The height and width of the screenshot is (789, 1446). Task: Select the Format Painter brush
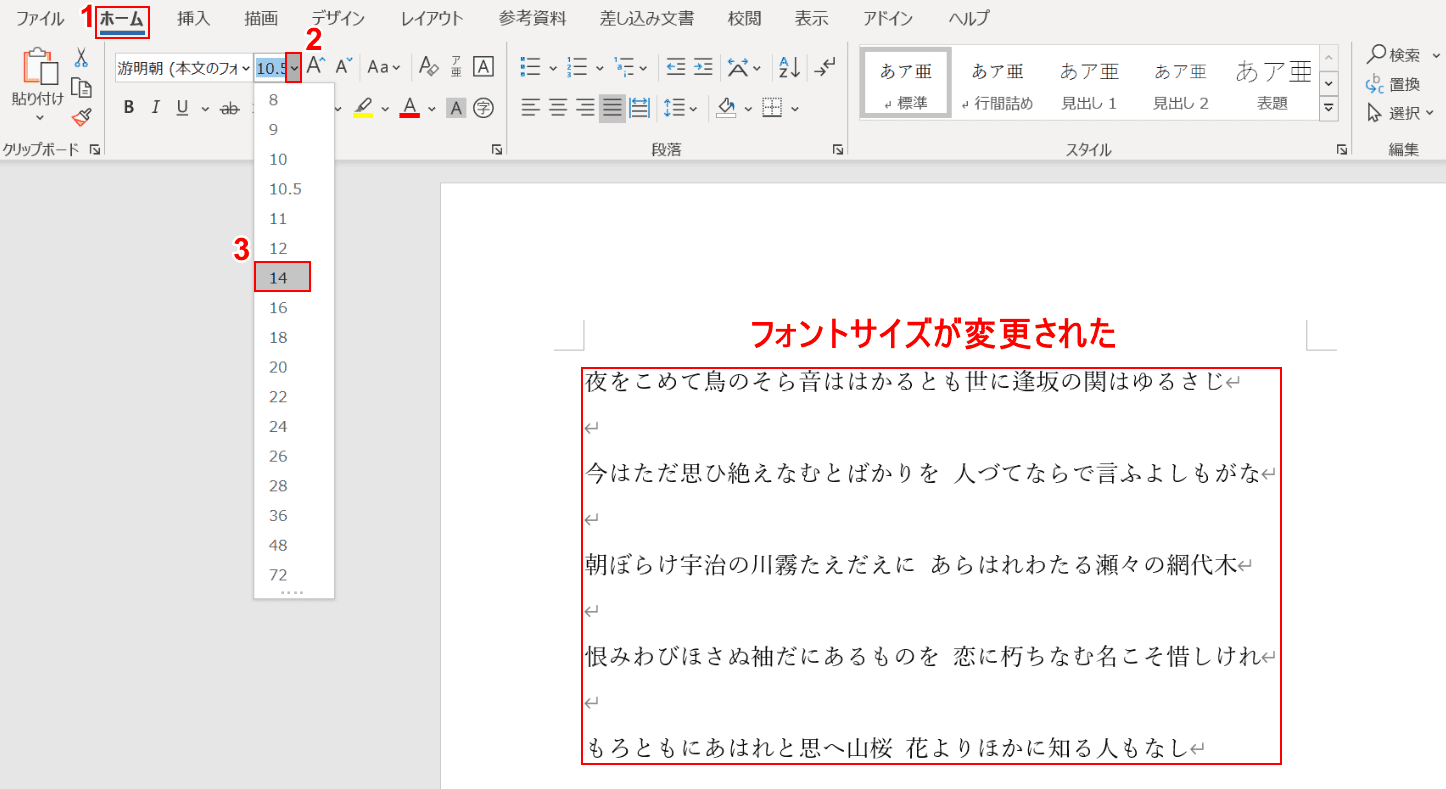(x=81, y=117)
